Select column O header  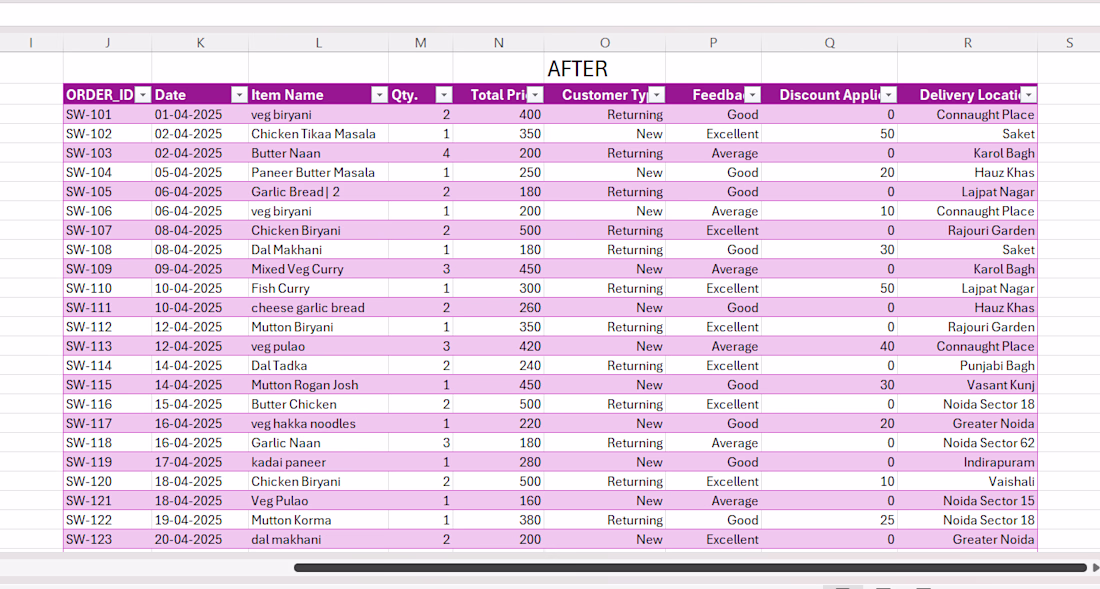point(605,43)
